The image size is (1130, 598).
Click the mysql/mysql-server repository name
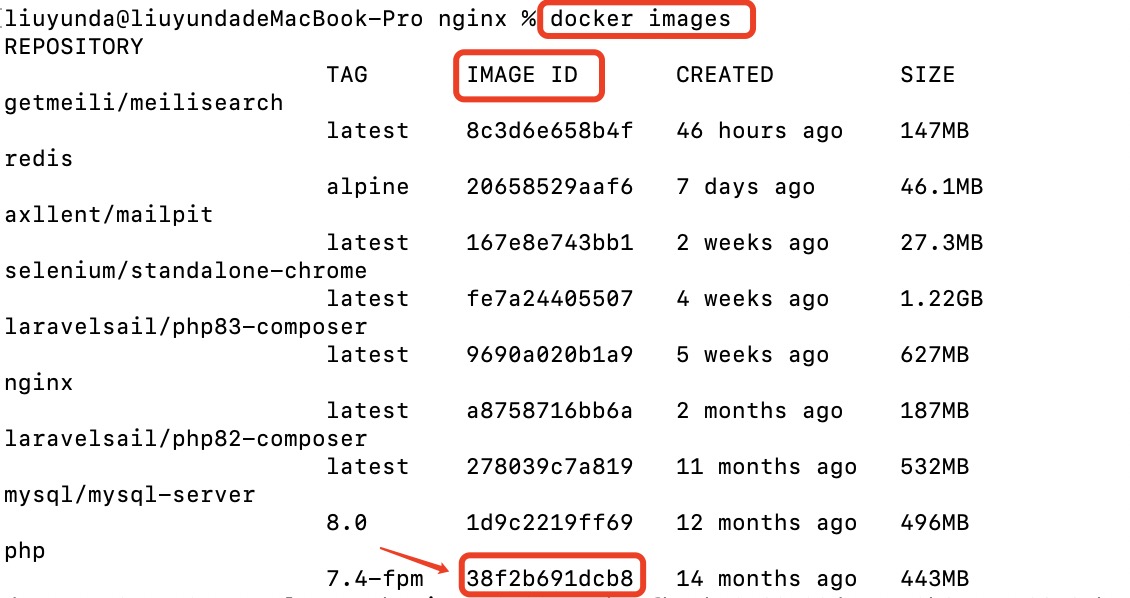[130, 495]
